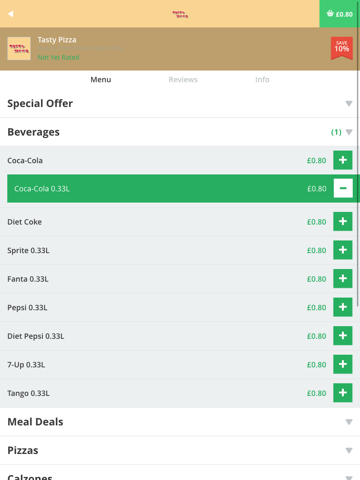Remove Coca-Cola 0.33L with minus icon
The height and width of the screenshot is (480, 360).
tap(343, 188)
